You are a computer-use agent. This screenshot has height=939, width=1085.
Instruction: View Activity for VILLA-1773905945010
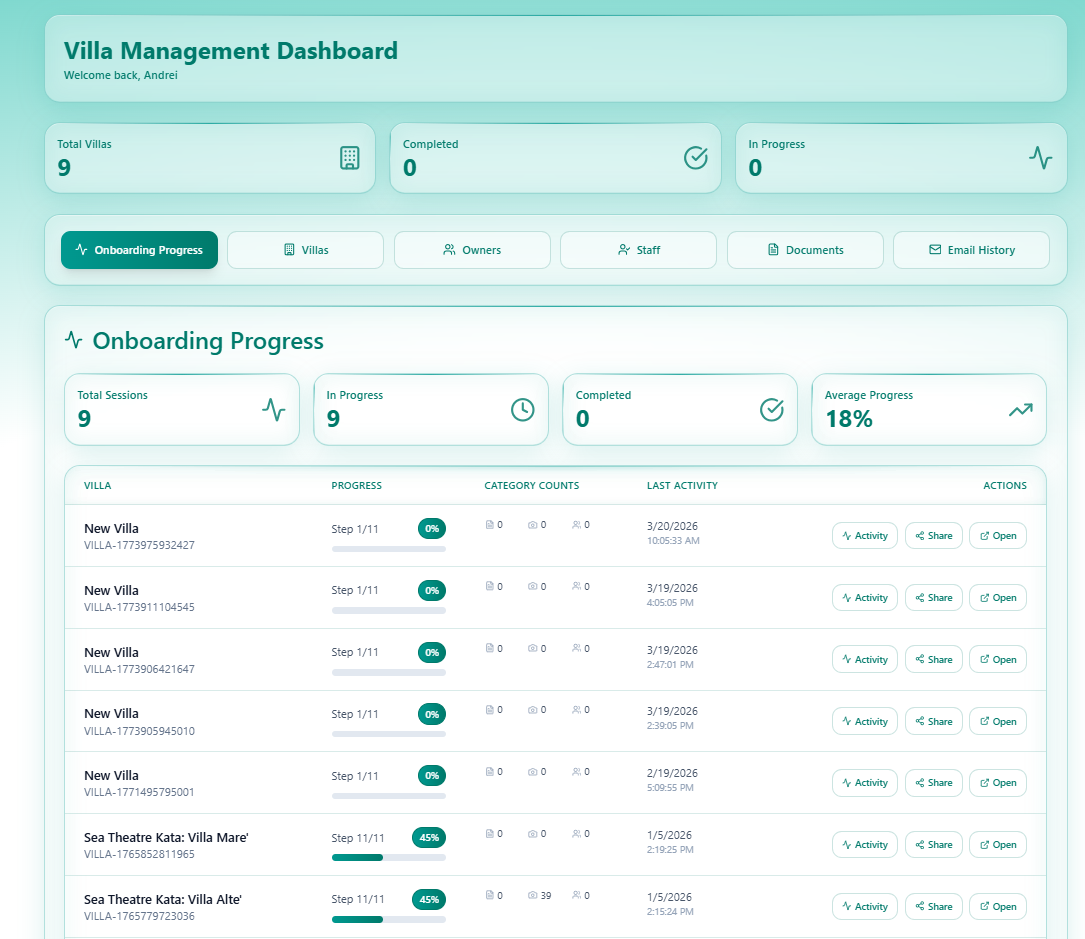tap(865, 721)
